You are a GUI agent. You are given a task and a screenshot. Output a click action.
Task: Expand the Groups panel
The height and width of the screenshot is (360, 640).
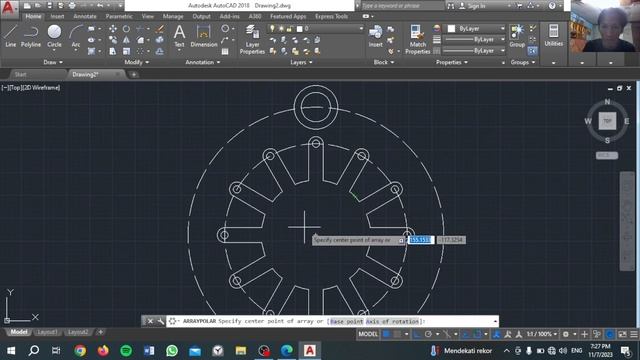click(522, 62)
